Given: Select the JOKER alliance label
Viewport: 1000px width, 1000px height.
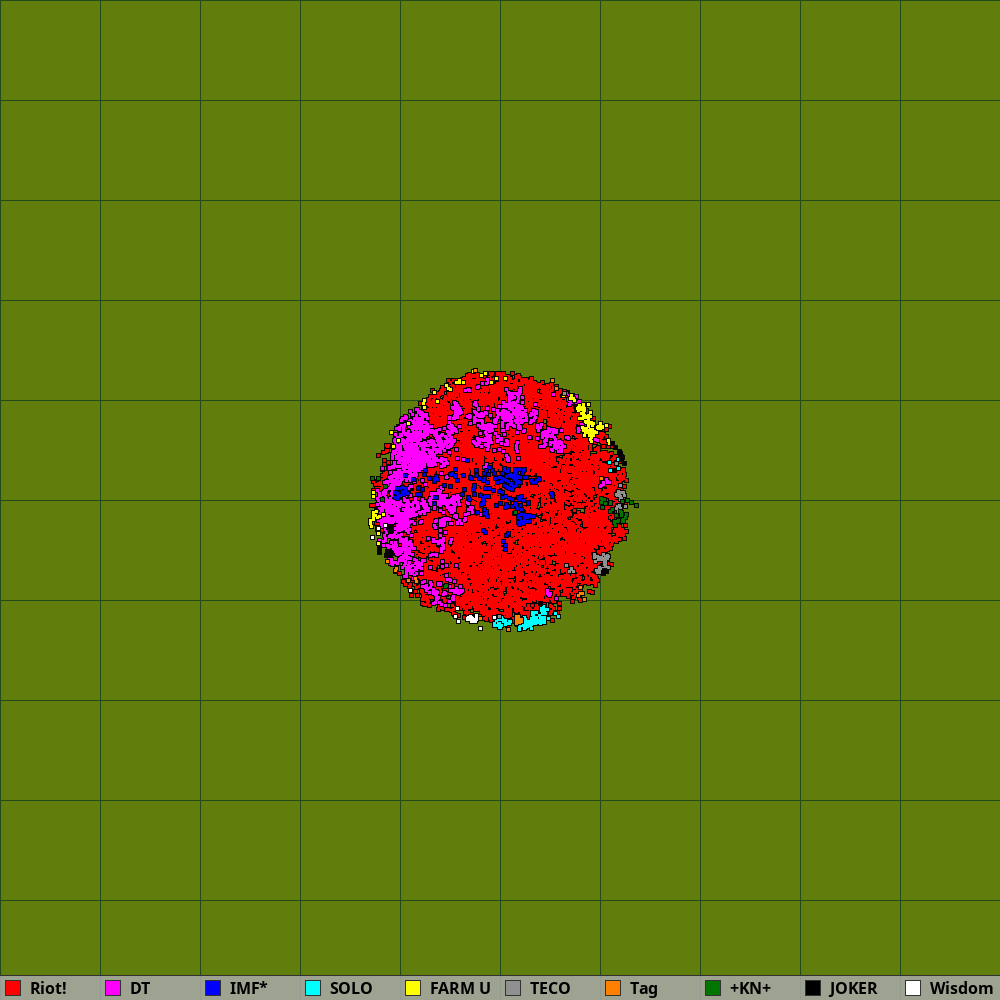Looking at the screenshot, I should [x=853, y=988].
